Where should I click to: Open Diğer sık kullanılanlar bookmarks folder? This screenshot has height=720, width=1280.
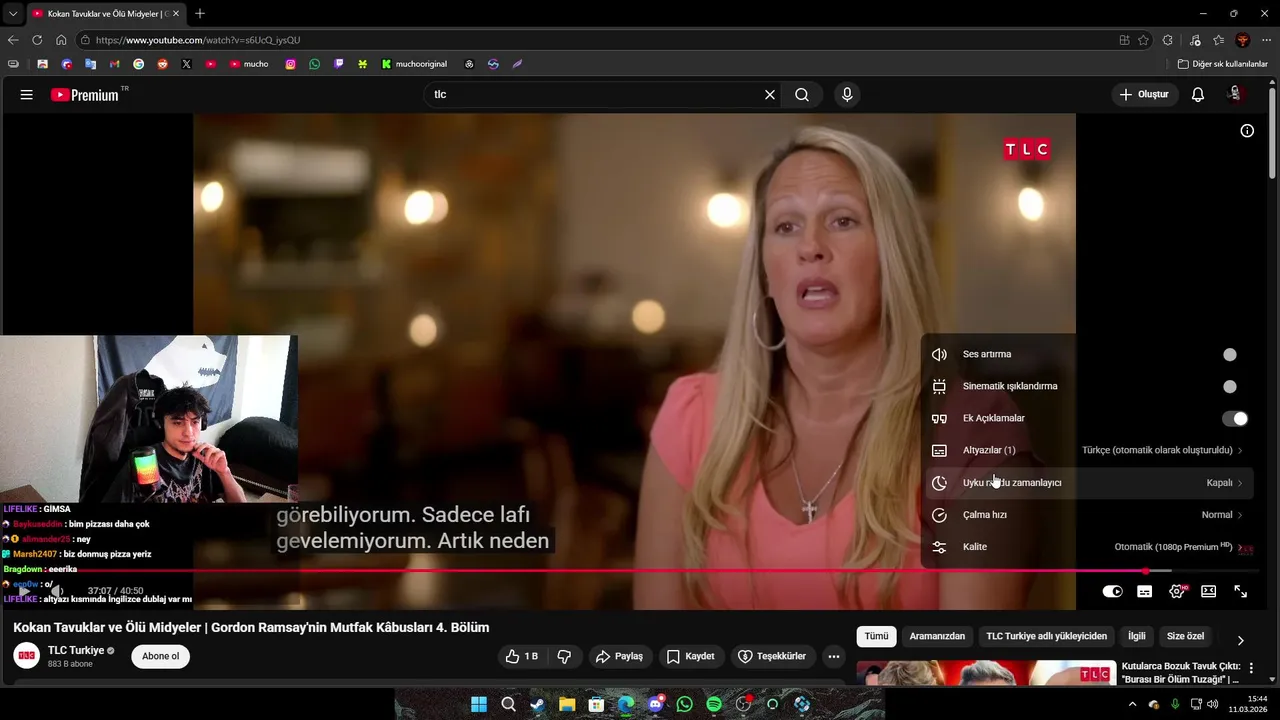point(1223,64)
